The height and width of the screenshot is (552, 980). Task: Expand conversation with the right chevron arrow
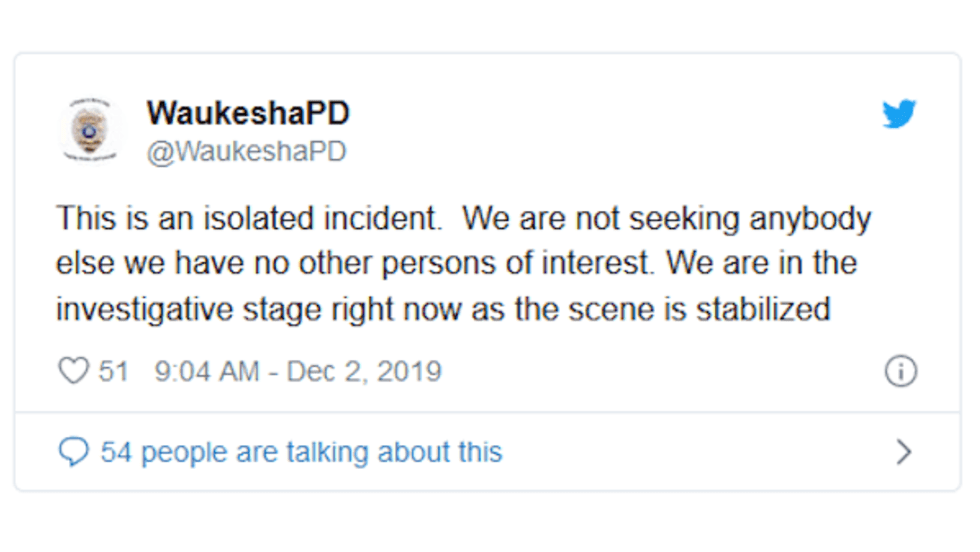903,452
